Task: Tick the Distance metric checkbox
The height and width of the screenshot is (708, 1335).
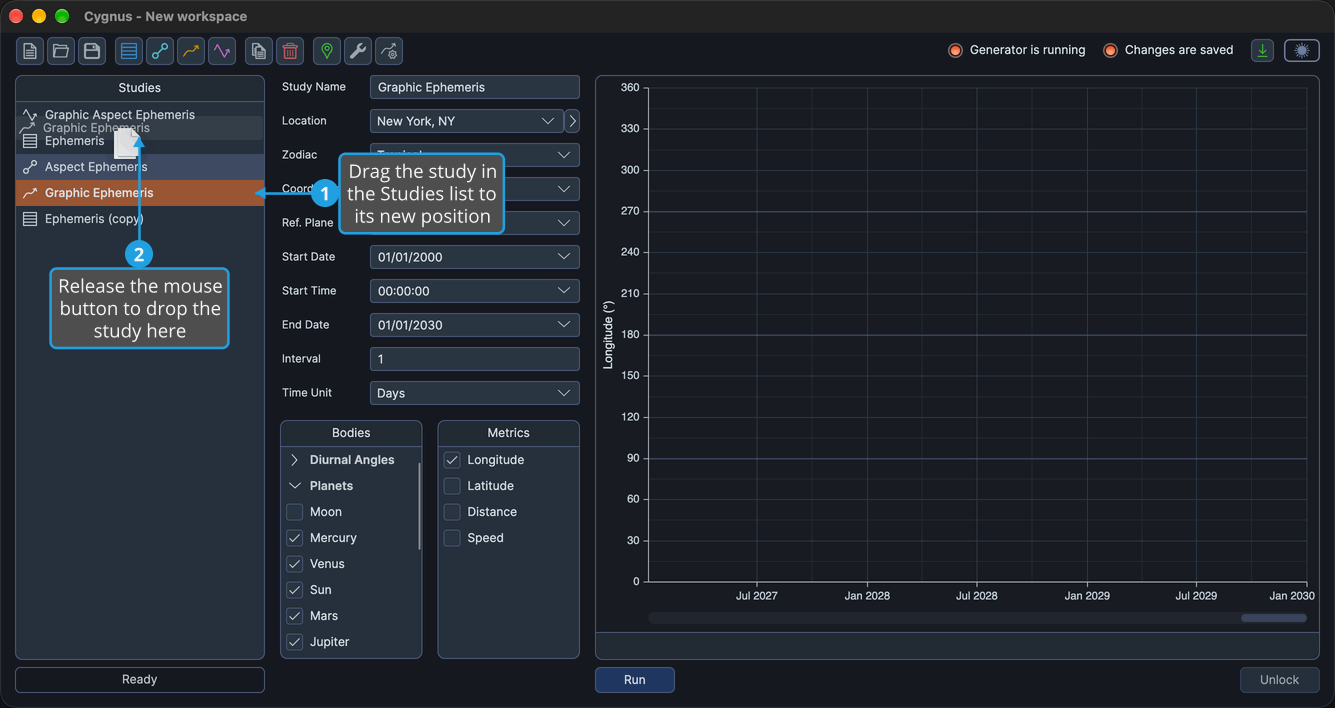Action: point(452,512)
